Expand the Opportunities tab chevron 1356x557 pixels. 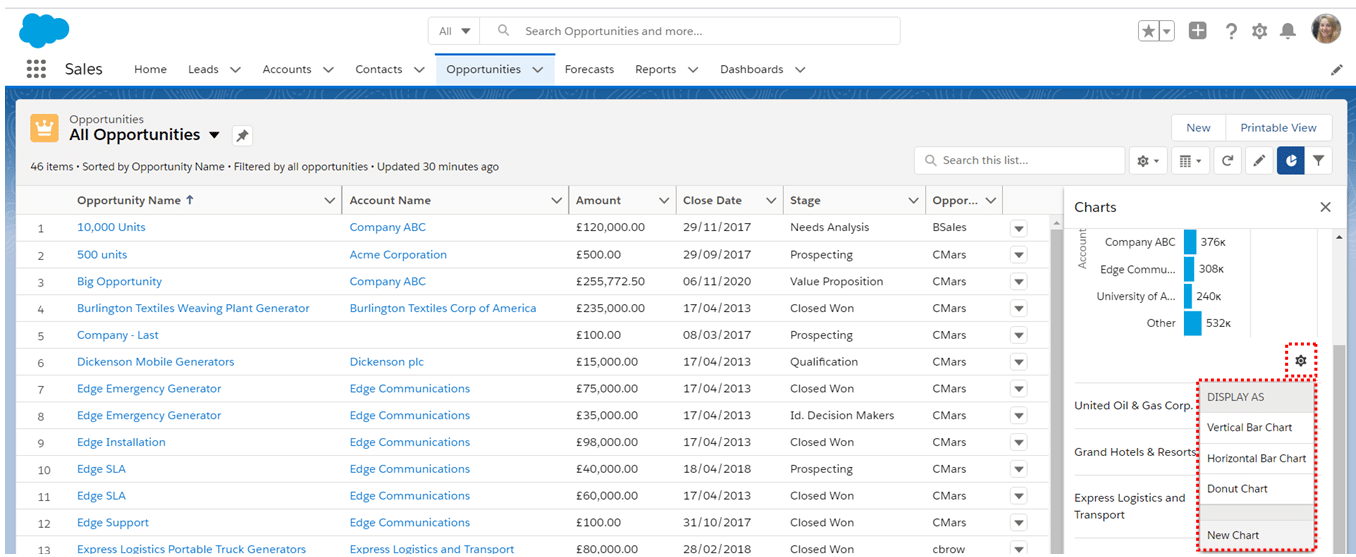[x=538, y=70]
